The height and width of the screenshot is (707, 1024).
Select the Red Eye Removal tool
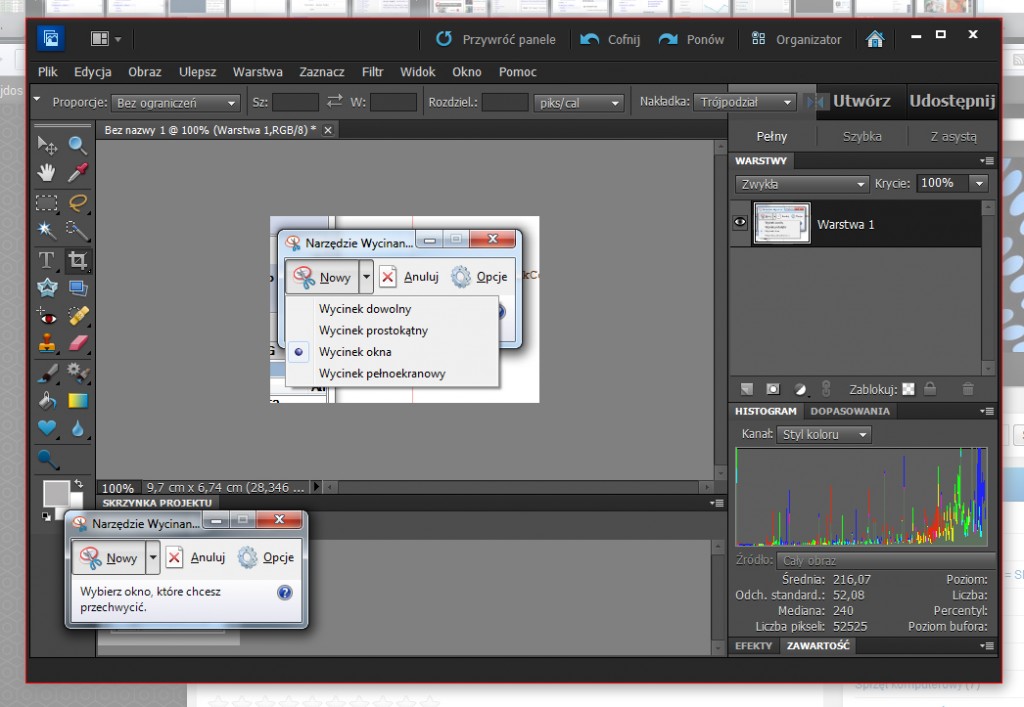tap(46, 317)
